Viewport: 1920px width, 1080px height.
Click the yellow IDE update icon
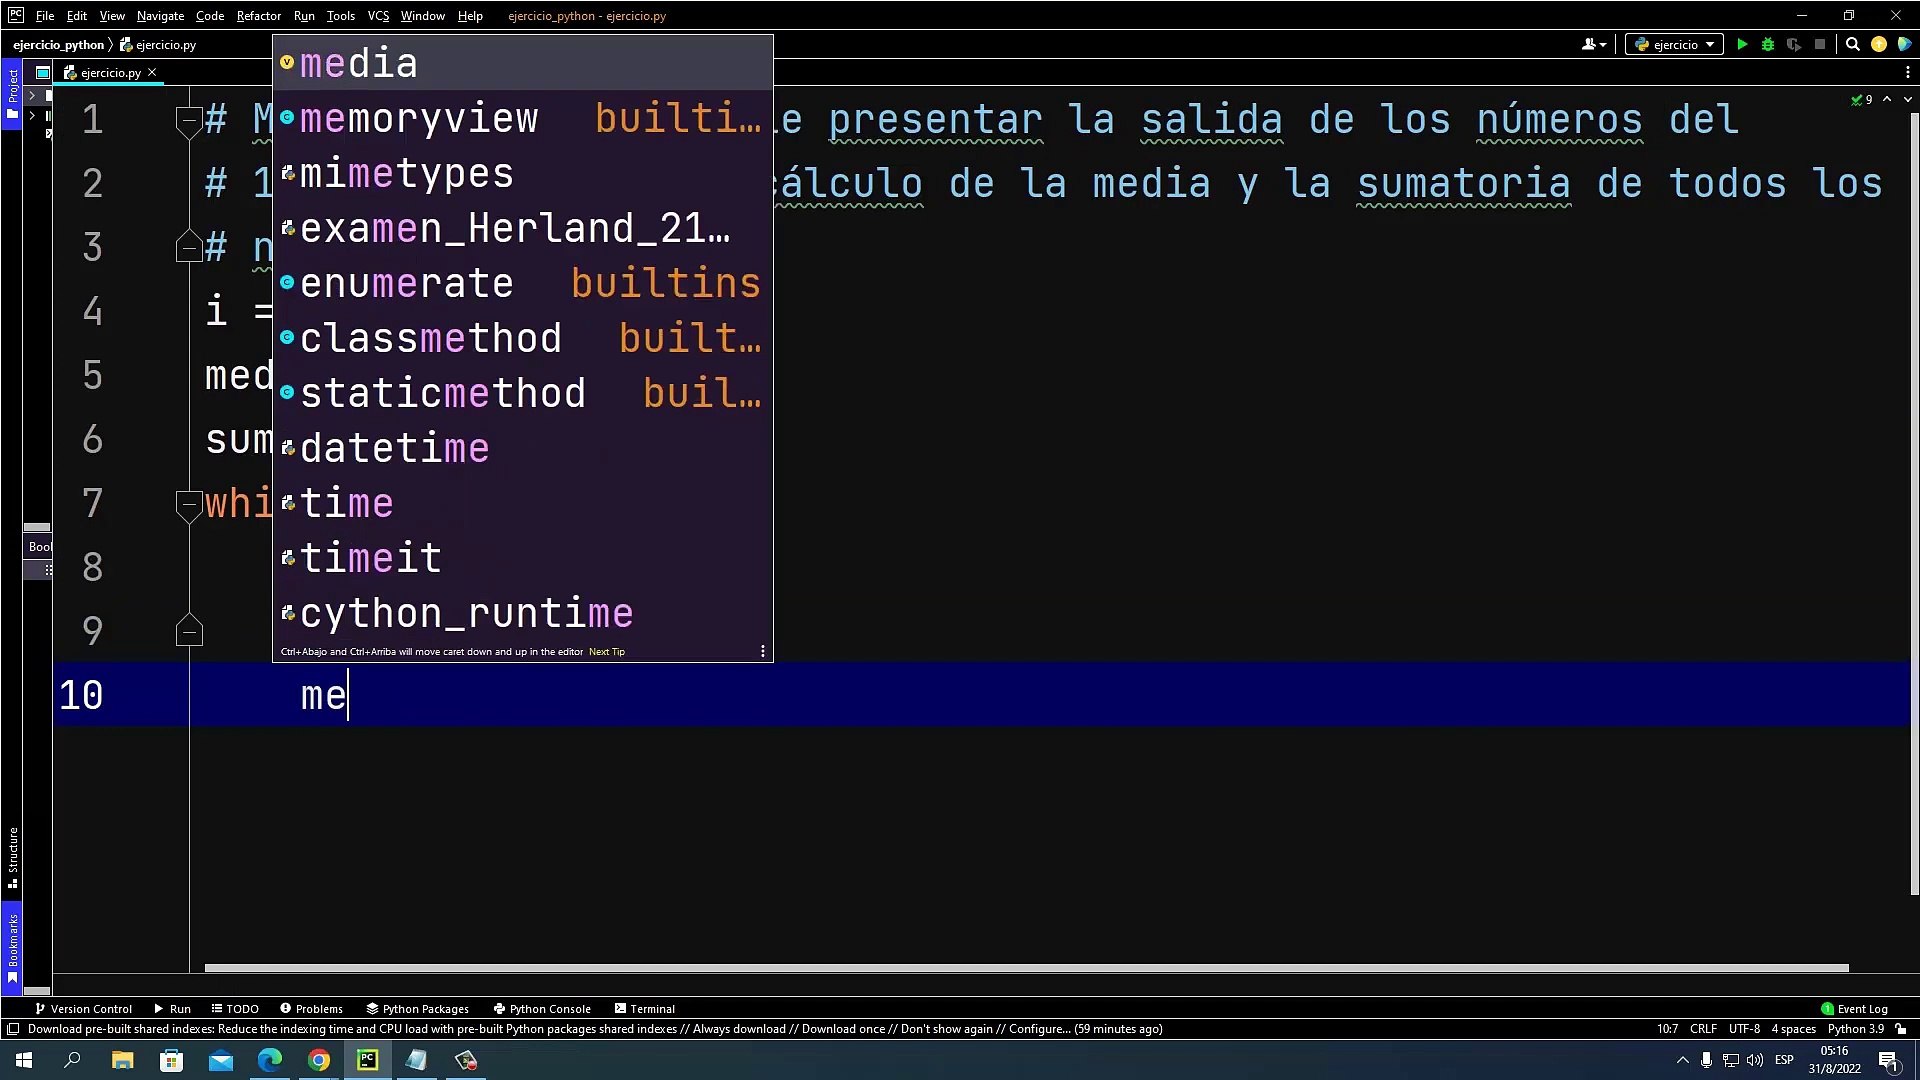(x=1879, y=44)
